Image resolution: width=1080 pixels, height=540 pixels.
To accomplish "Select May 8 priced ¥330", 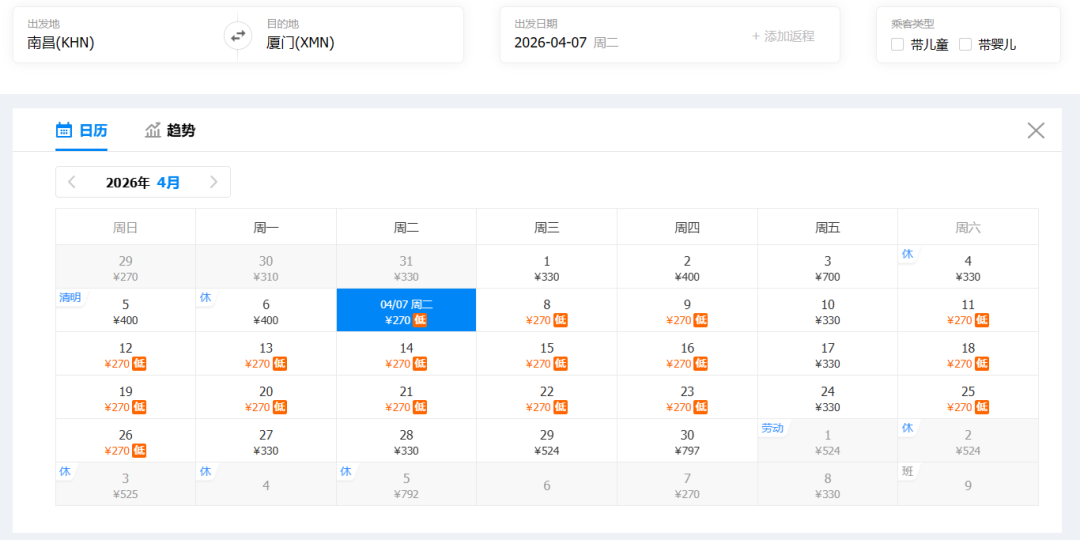I will coord(828,484).
